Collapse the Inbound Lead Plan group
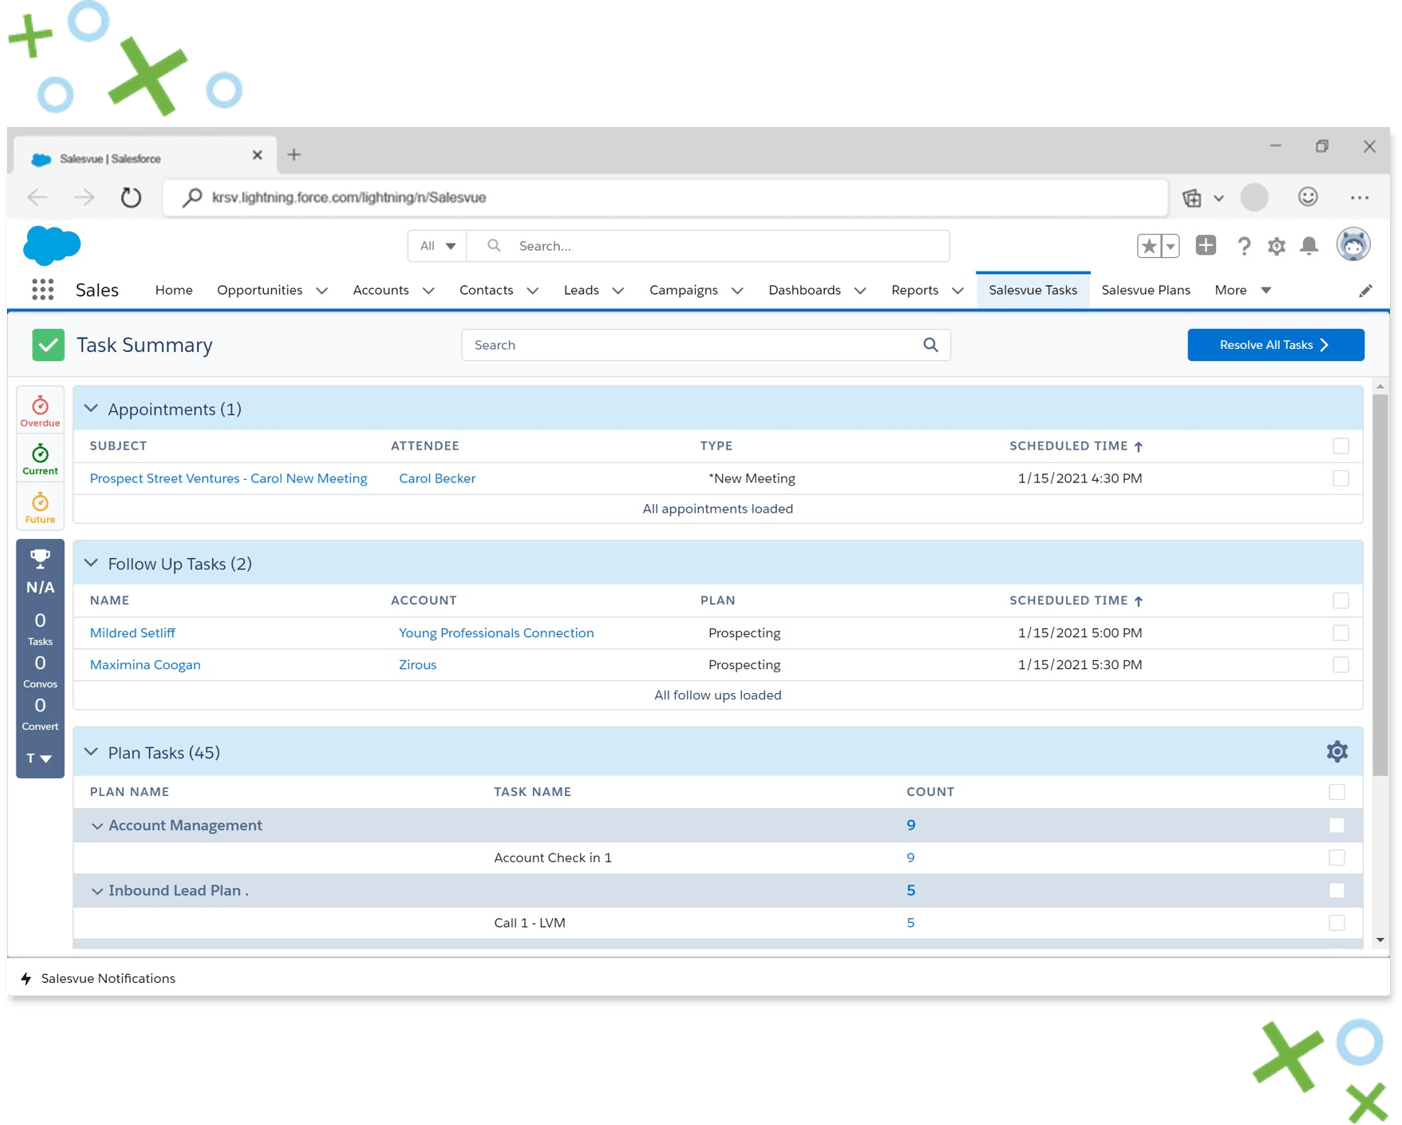Image resolution: width=1402 pixels, height=1125 pixels. point(97,891)
